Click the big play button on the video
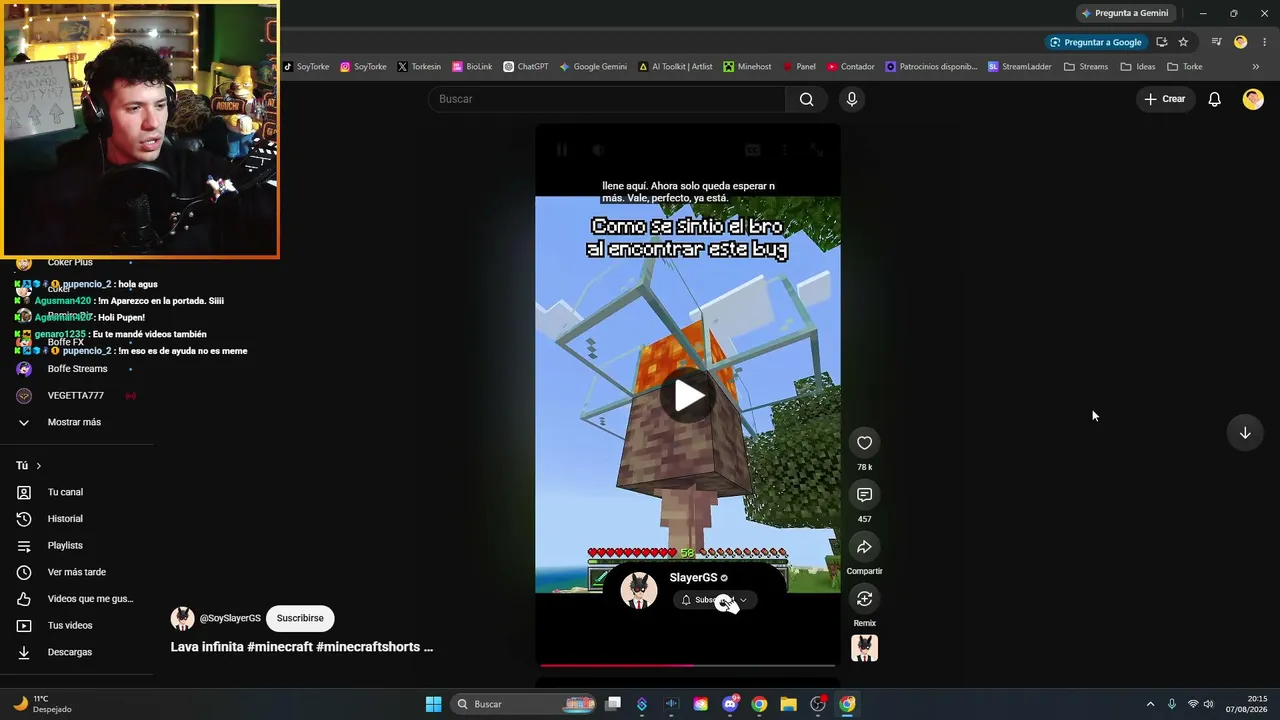Image resolution: width=1280 pixels, height=720 pixels. (x=688, y=396)
